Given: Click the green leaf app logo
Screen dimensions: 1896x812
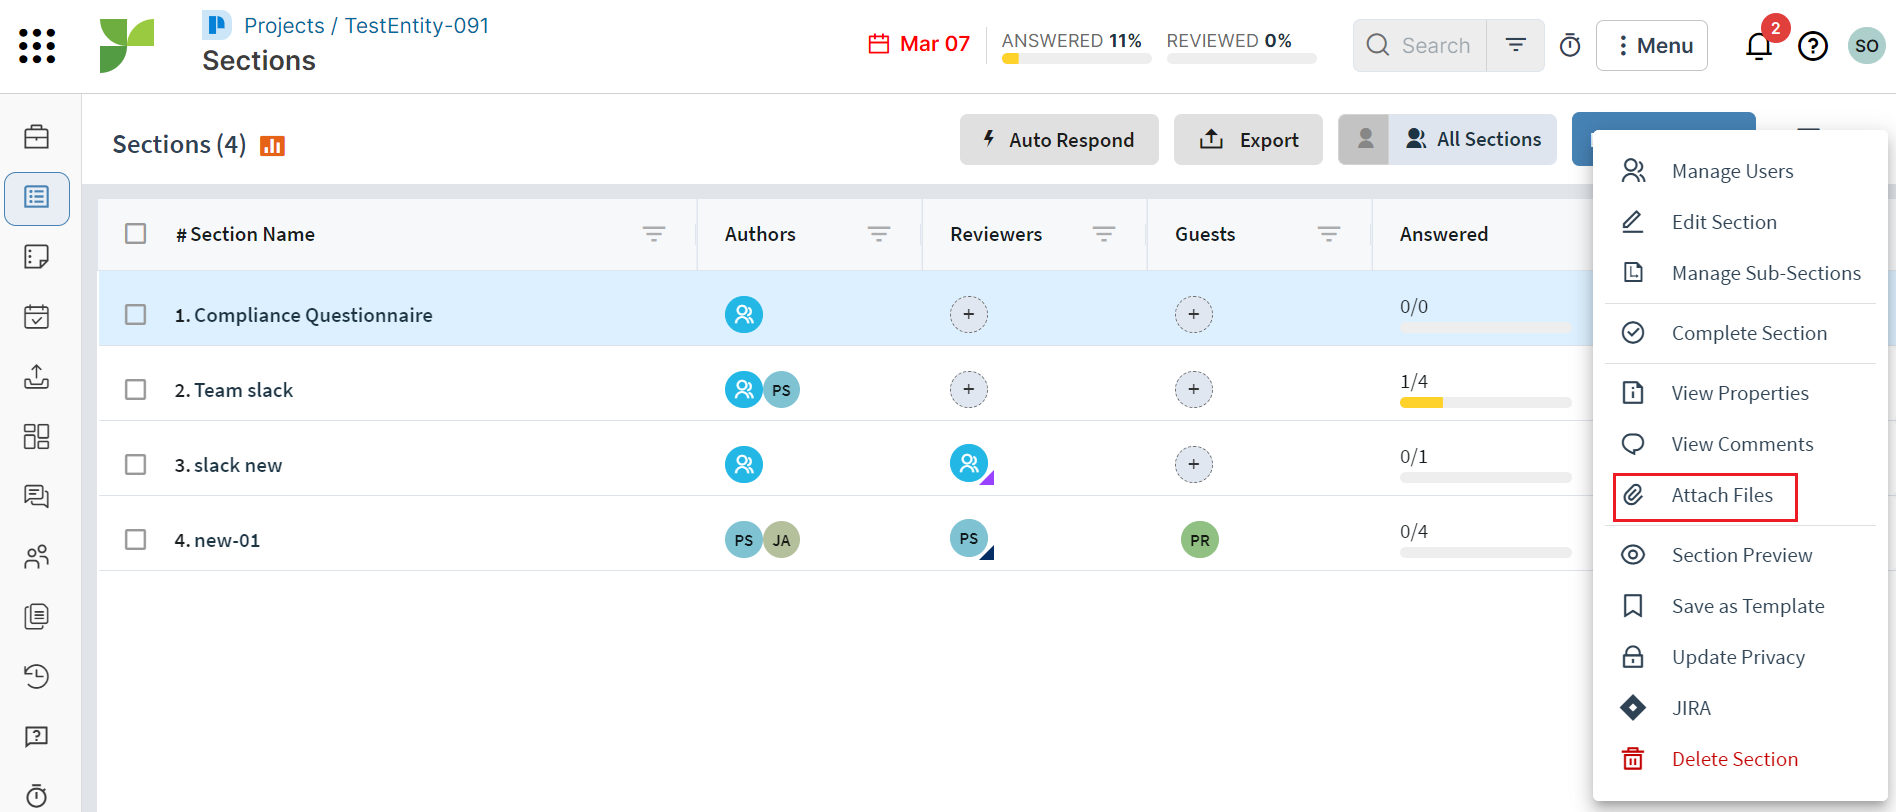Looking at the screenshot, I should [x=127, y=46].
